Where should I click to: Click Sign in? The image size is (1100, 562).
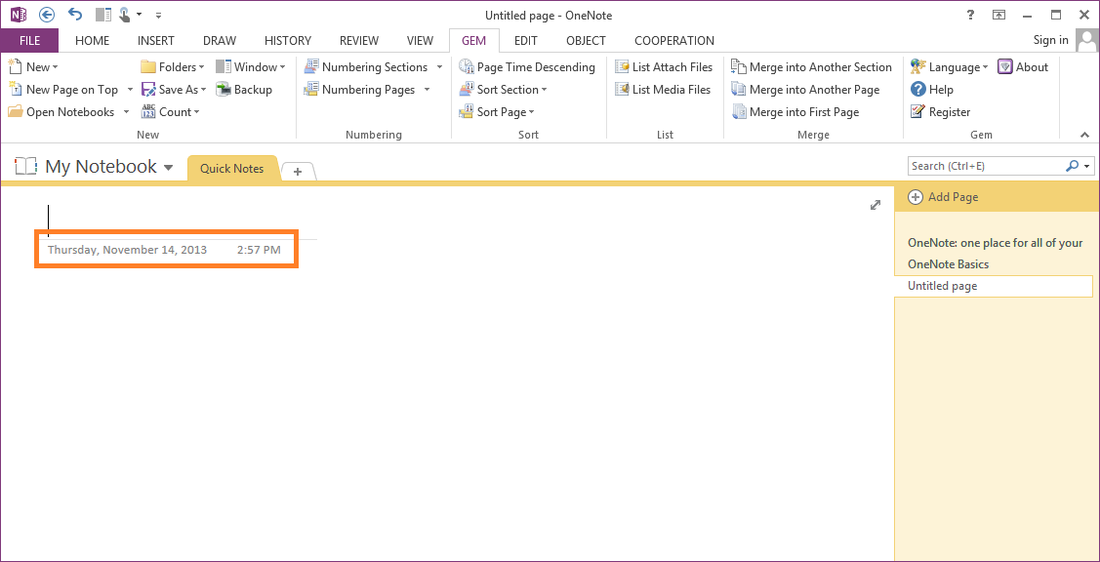[x=1051, y=40]
